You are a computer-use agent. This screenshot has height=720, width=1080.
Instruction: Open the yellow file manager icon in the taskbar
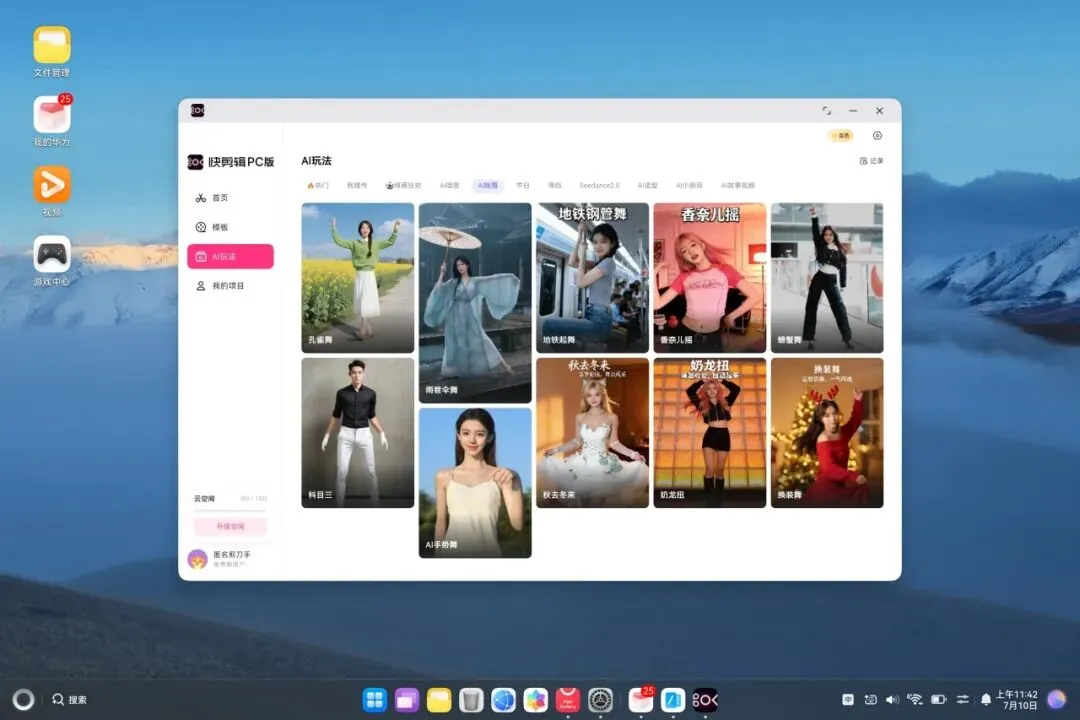coord(439,700)
